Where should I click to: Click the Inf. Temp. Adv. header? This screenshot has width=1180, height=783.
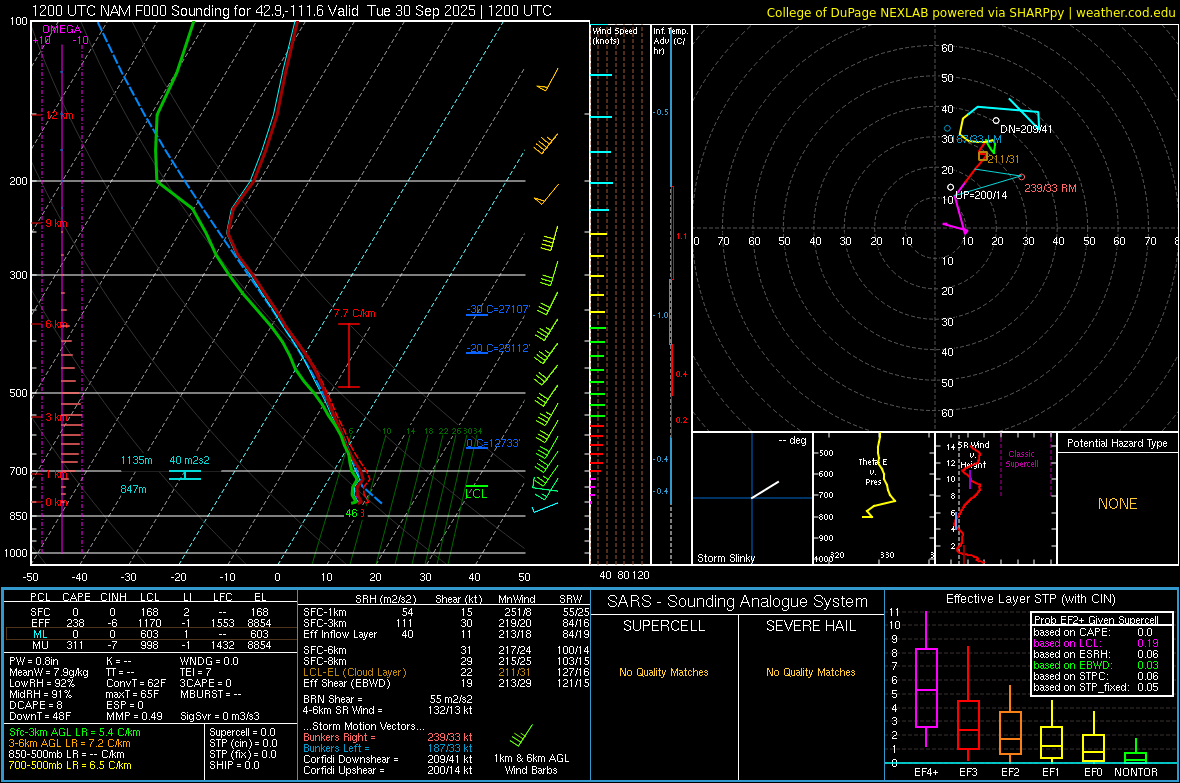coord(670,41)
